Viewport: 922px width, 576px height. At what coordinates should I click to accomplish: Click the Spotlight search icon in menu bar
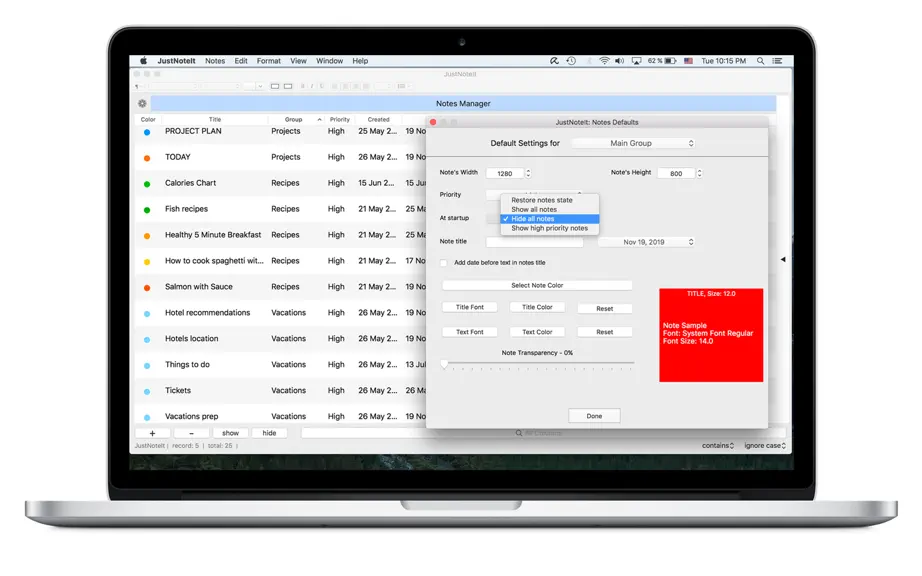pos(760,61)
